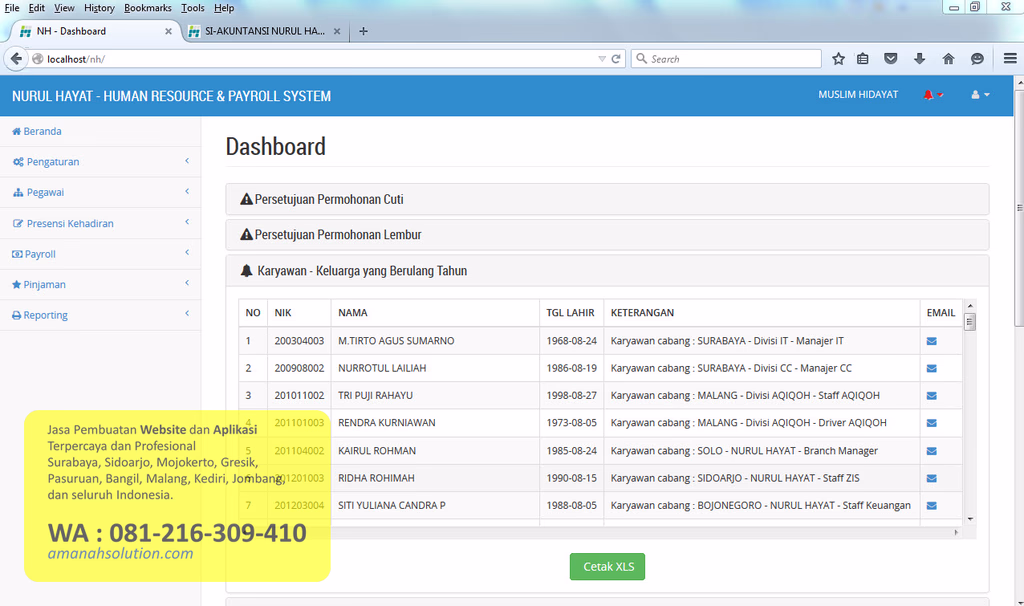Click the Cetak XLS button
This screenshot has height=606, width=1024.
pos(607,566)
